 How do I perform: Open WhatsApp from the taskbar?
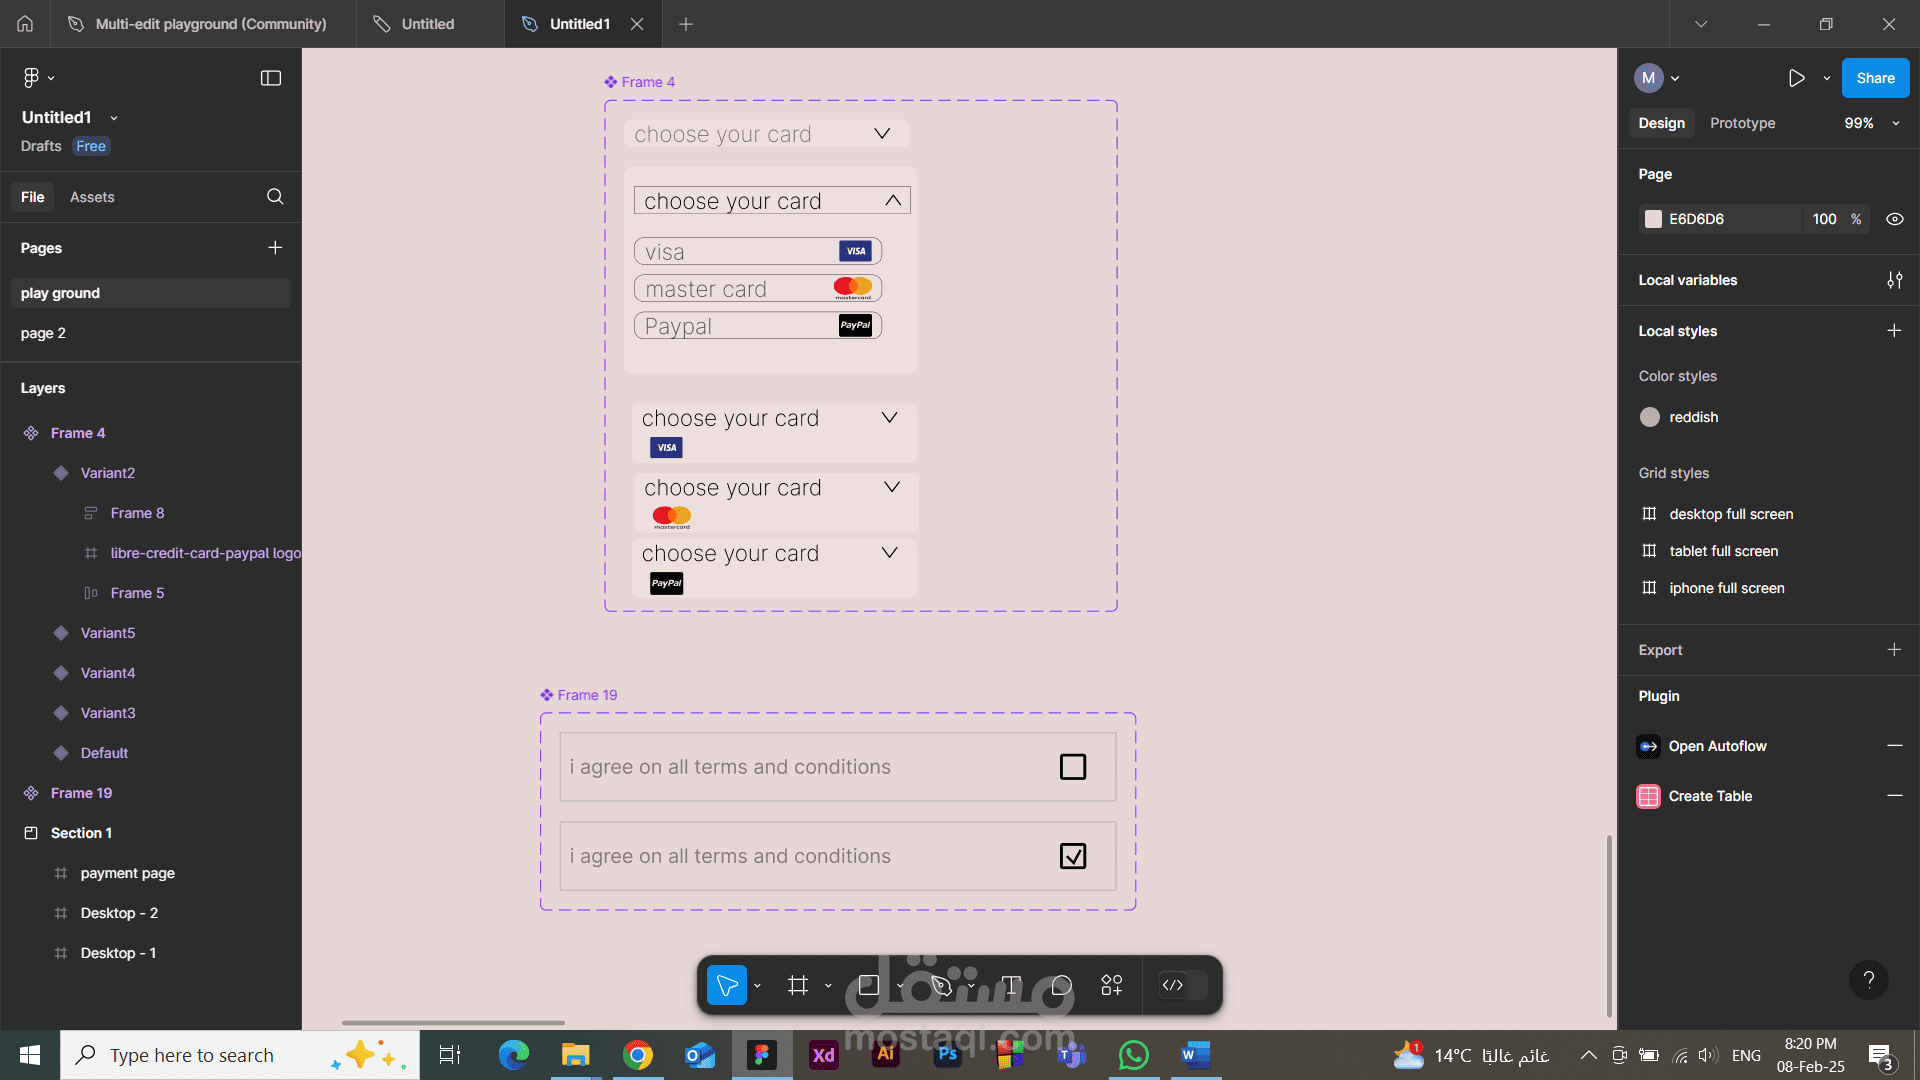(1134, 1055)
